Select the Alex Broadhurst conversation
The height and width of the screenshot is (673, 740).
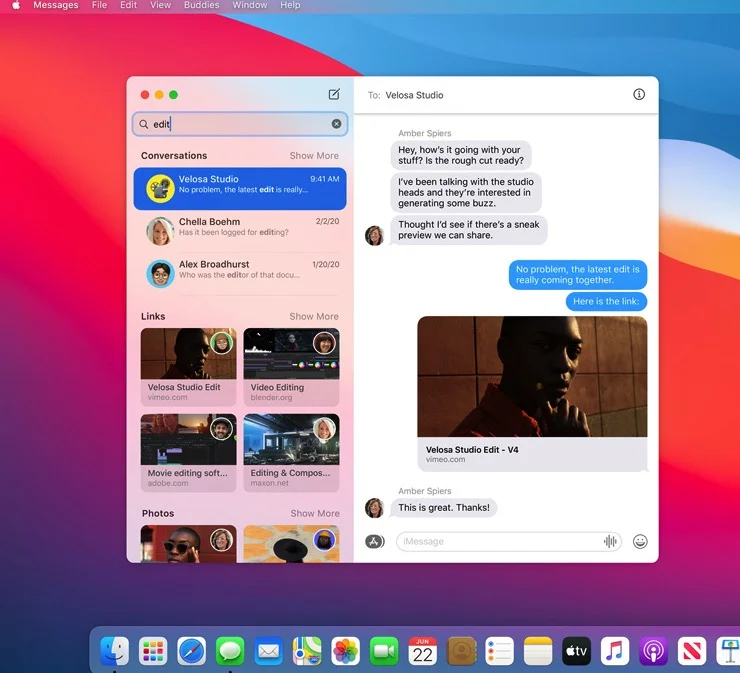point(240,273)
